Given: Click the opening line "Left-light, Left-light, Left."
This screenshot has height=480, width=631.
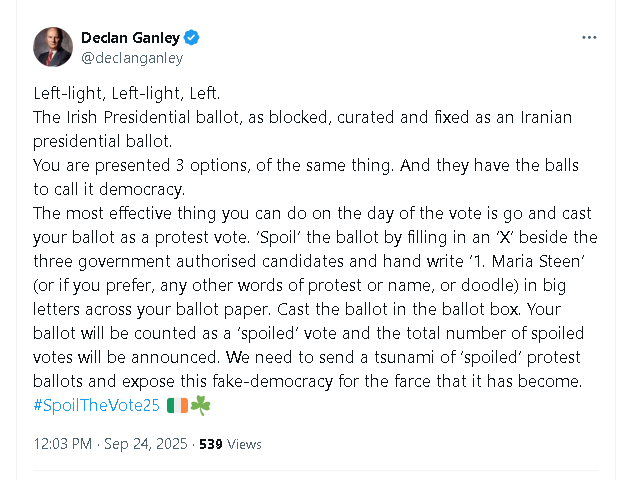Looking at the screenshot, I should [x=127, y=93].
